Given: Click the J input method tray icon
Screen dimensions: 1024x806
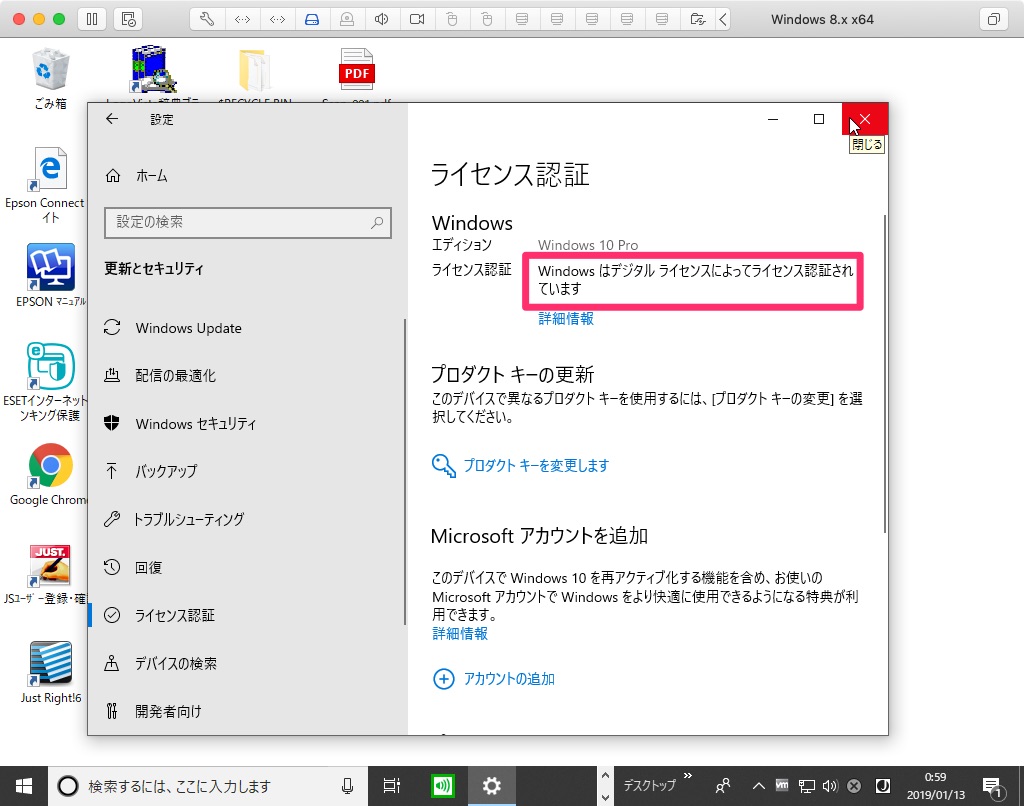Looking at the screenshot, I should tap(882, 786).
